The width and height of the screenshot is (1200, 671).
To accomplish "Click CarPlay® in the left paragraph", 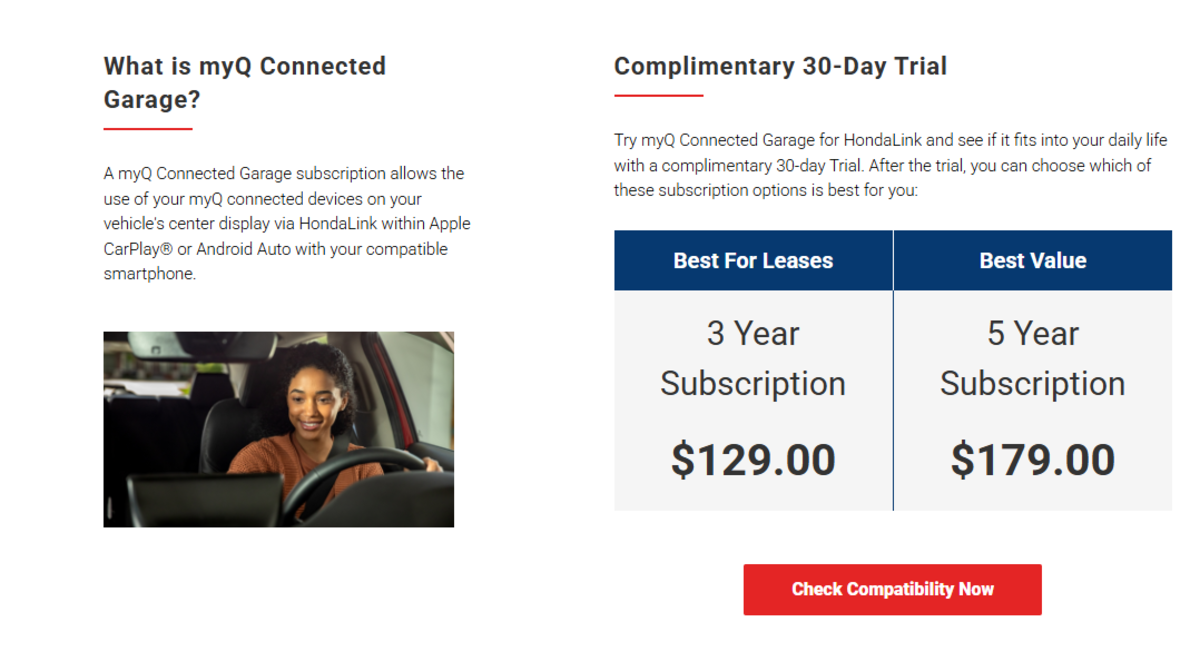I will (x=138, y=249).
